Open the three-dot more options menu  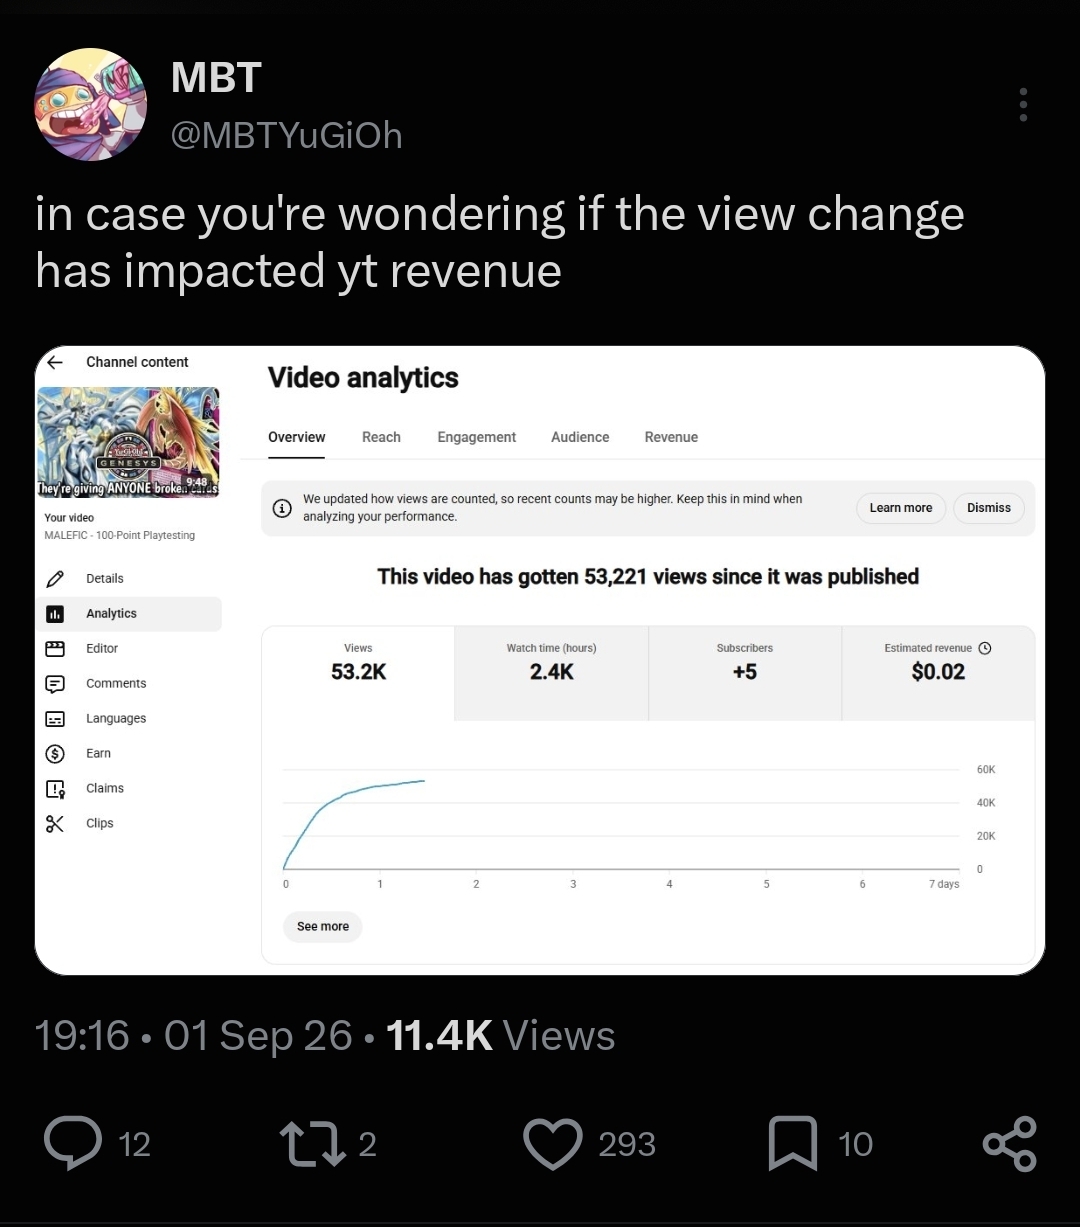(x=1023, y=105)
